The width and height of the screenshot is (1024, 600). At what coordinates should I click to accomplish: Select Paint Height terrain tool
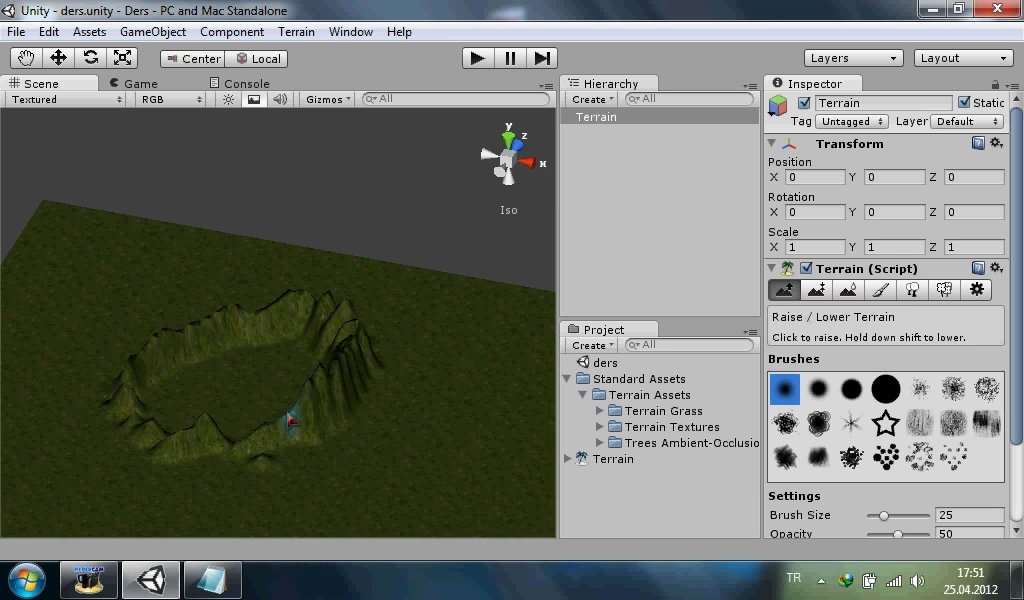click(816, 290)
